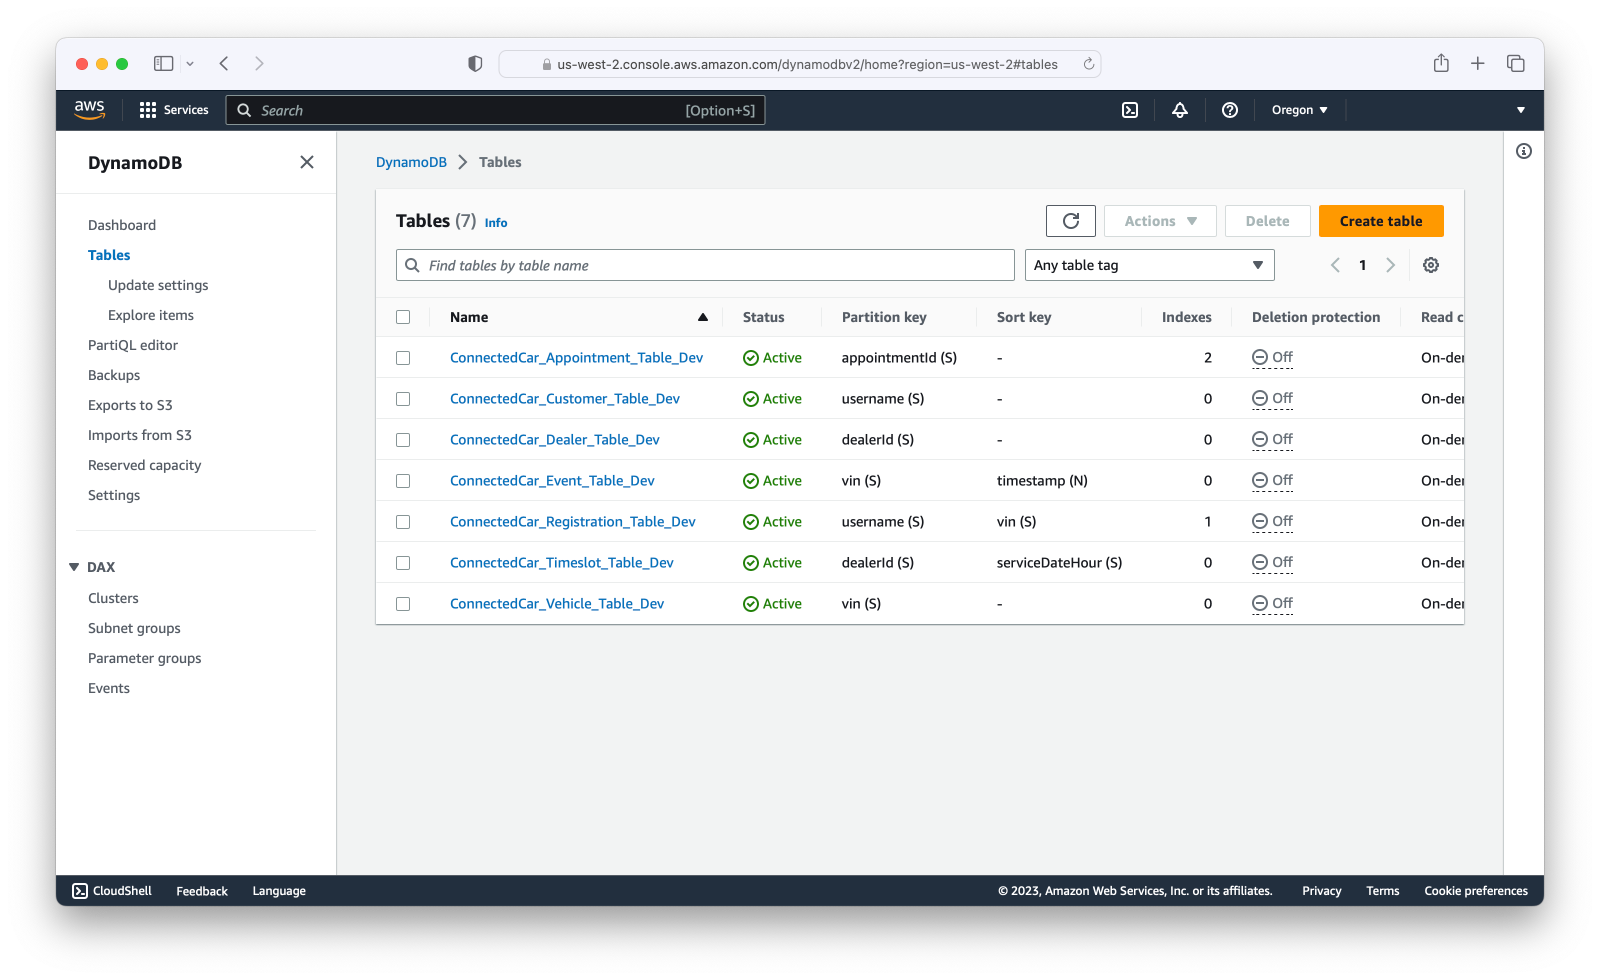Check ConnectedCar_Vehicle_Table_Dev row
Screen dimensions: 1600x980
coord(403,604)
